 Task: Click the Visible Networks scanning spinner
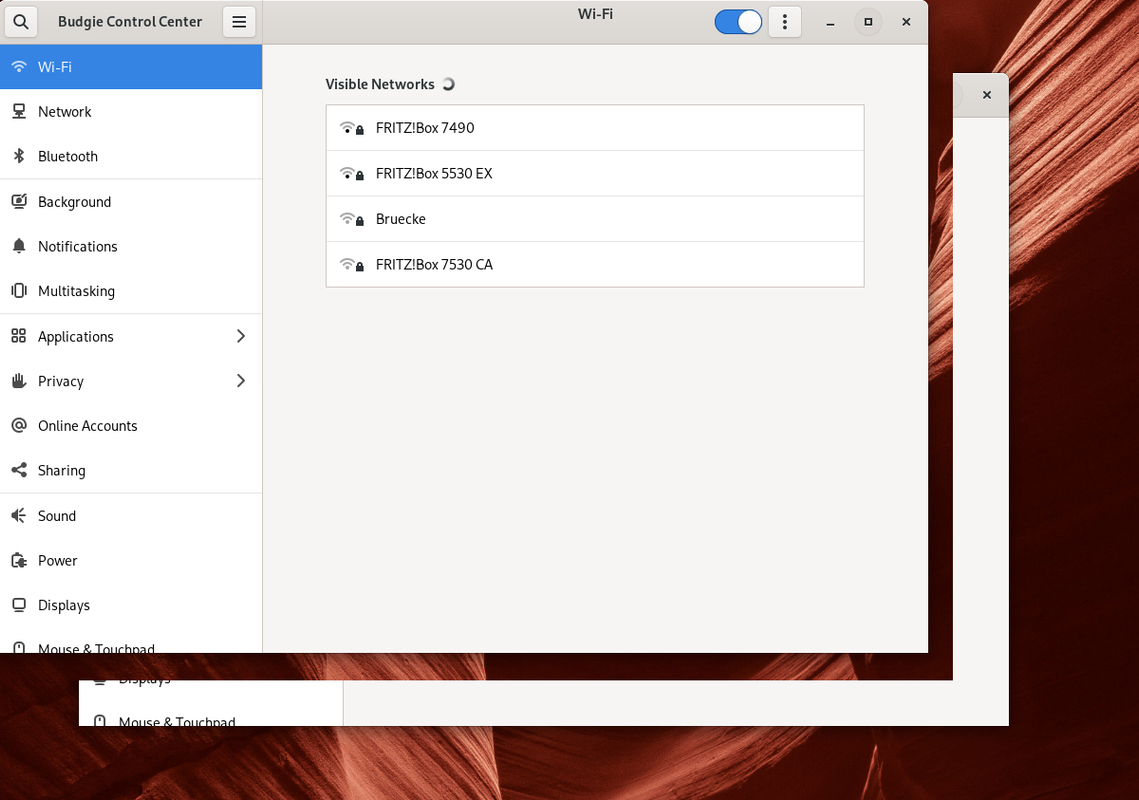[x=448, y=84]
